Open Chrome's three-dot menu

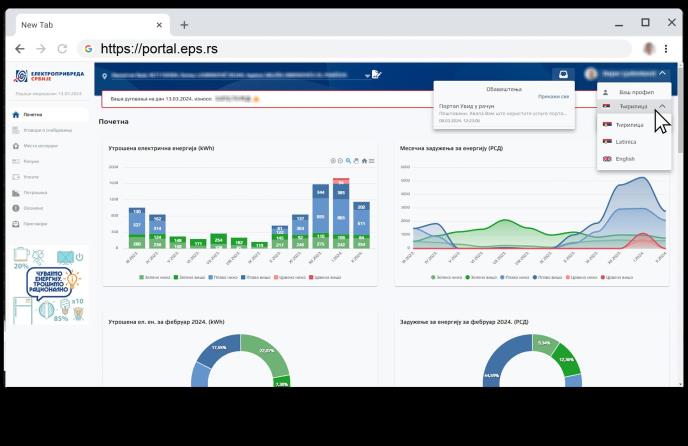click(x=666, y=48)
